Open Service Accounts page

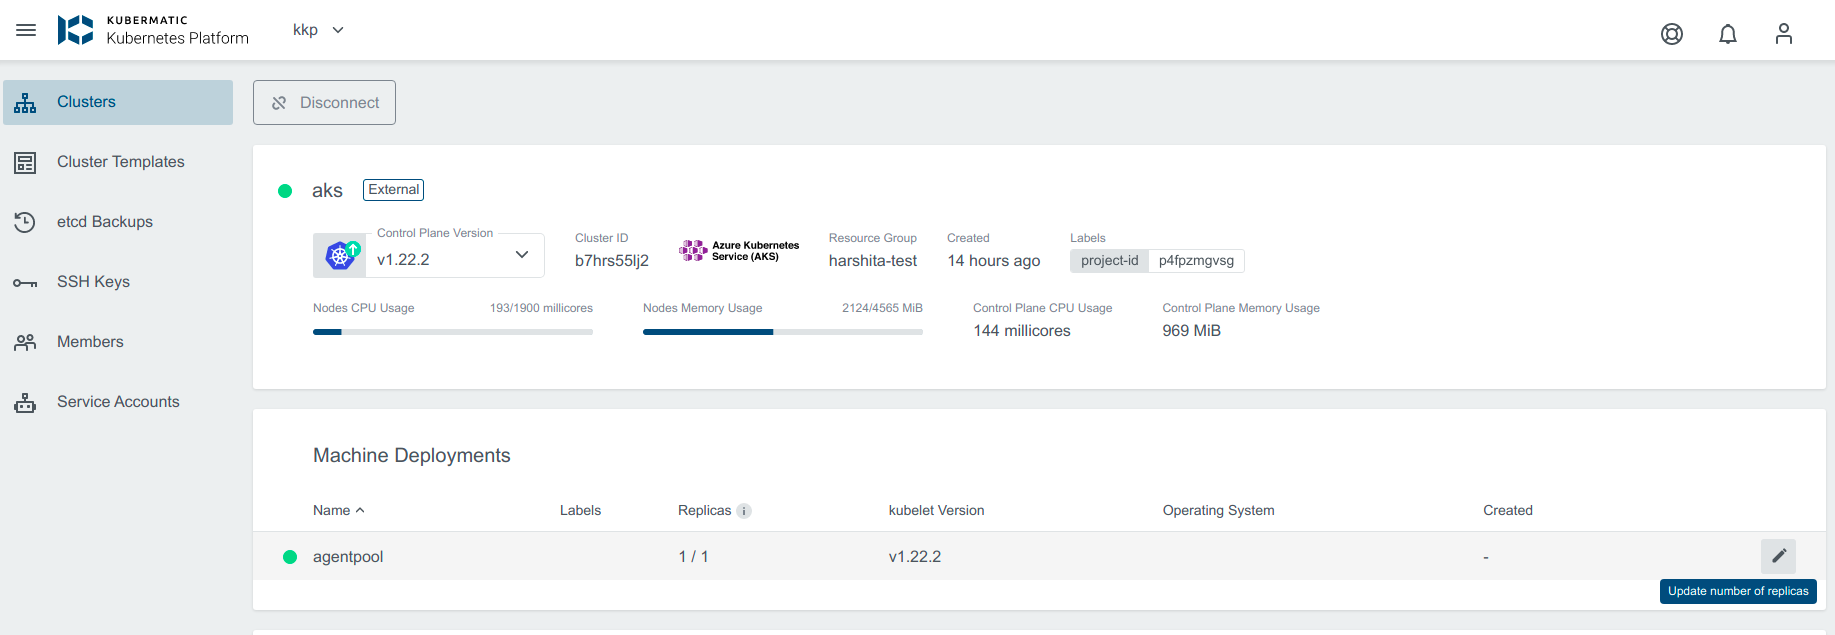pos(118,402)
